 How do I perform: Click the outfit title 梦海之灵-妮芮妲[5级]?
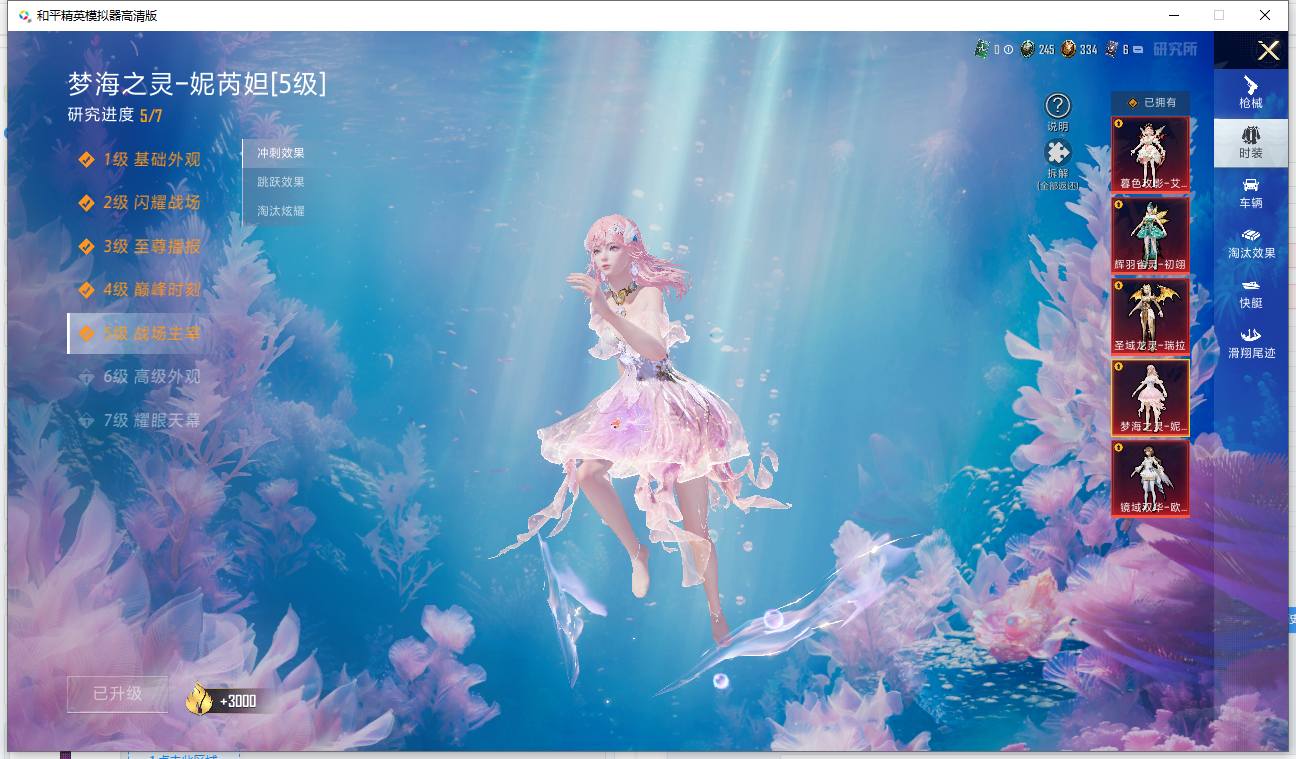click(197, 84)
